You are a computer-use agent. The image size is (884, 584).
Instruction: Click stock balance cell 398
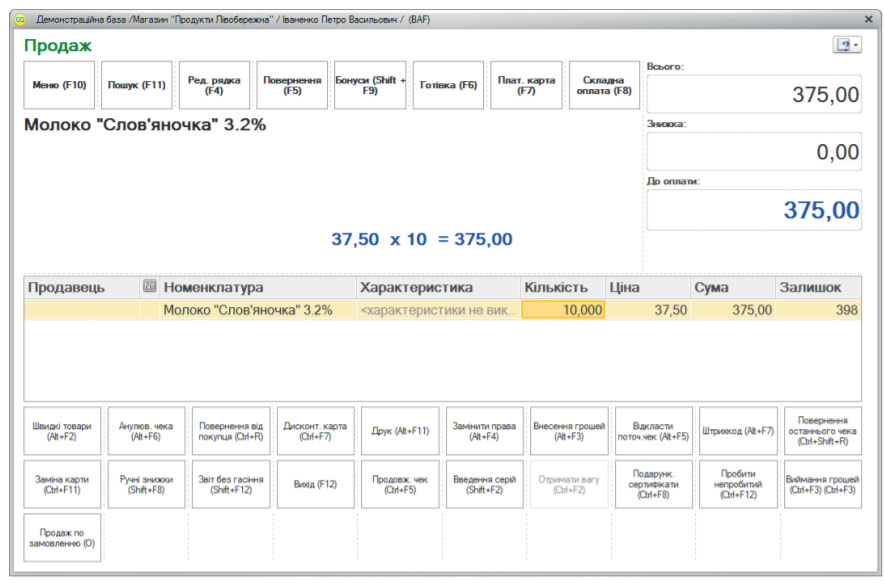coord(819,310)
